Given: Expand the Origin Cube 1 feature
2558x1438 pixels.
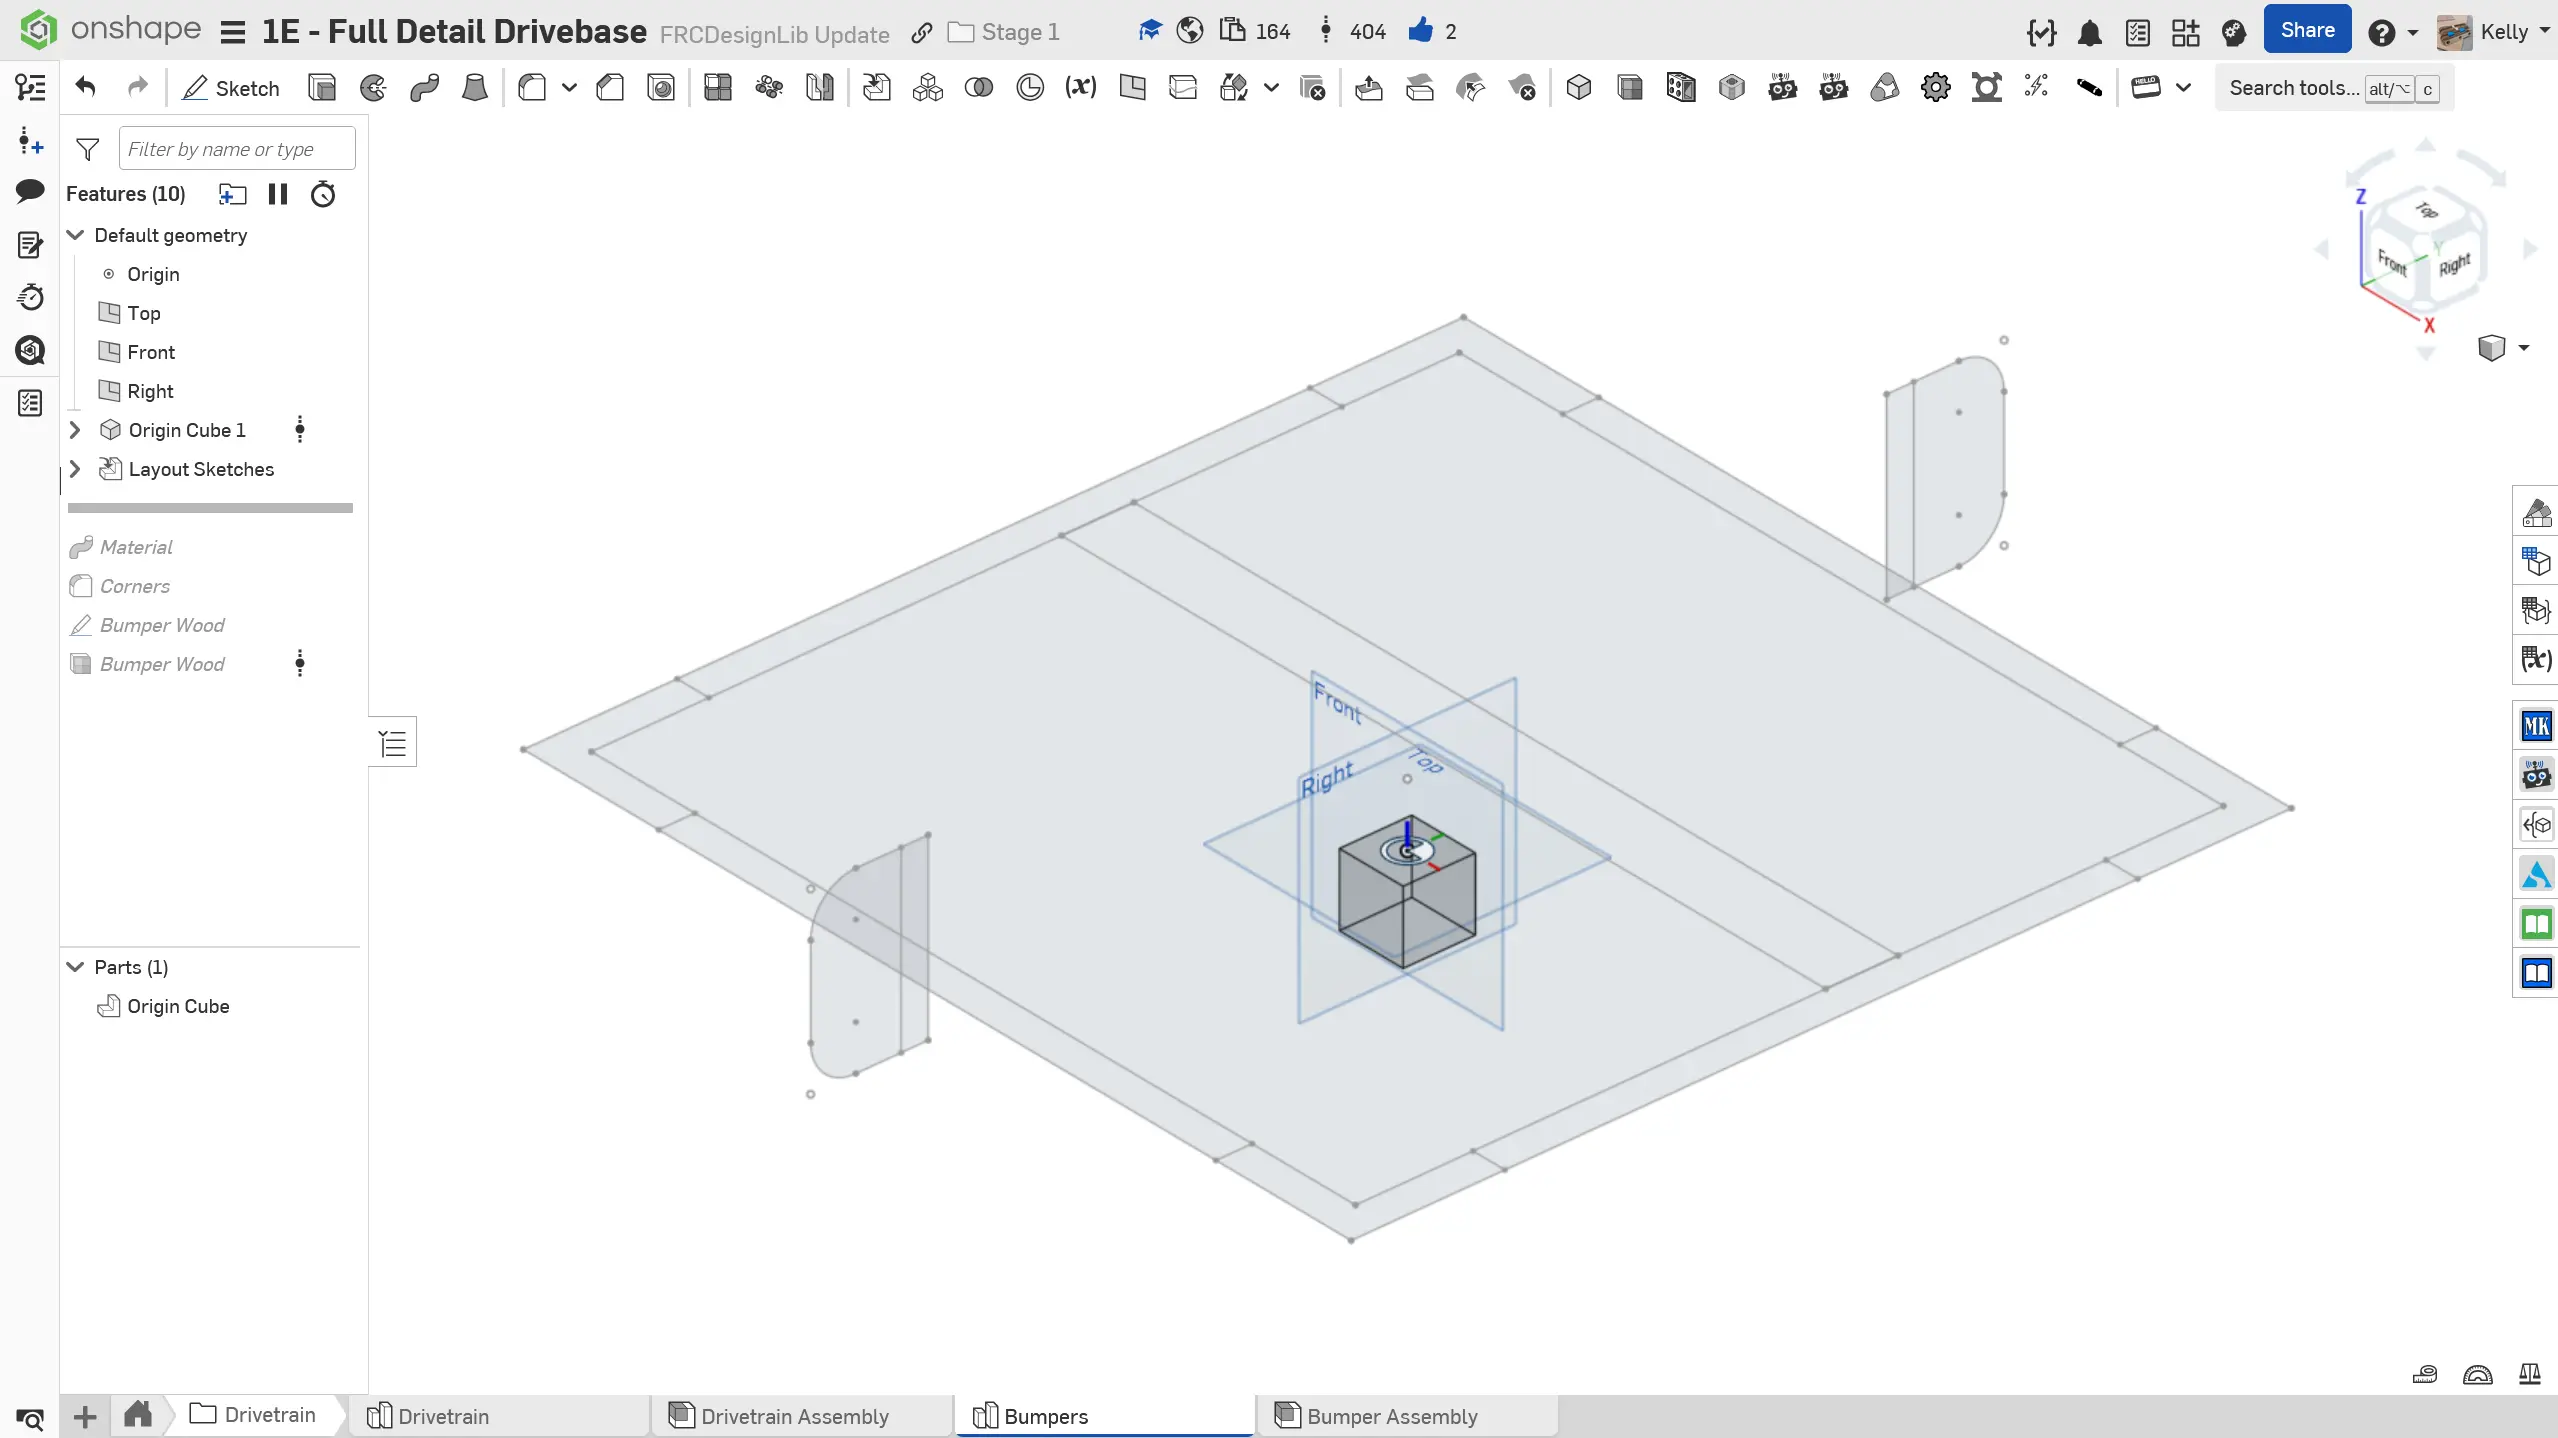Looking at the screenshot, I should 75,430.
